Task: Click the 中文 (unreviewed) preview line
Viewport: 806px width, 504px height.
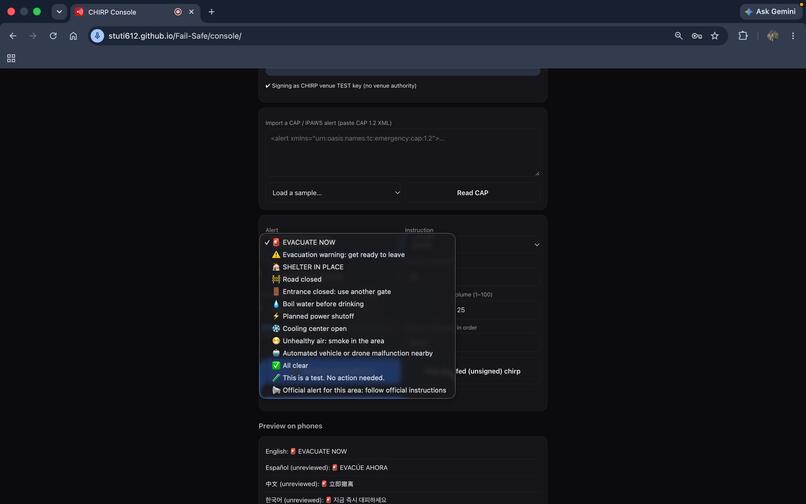Action: coord(309,484)
